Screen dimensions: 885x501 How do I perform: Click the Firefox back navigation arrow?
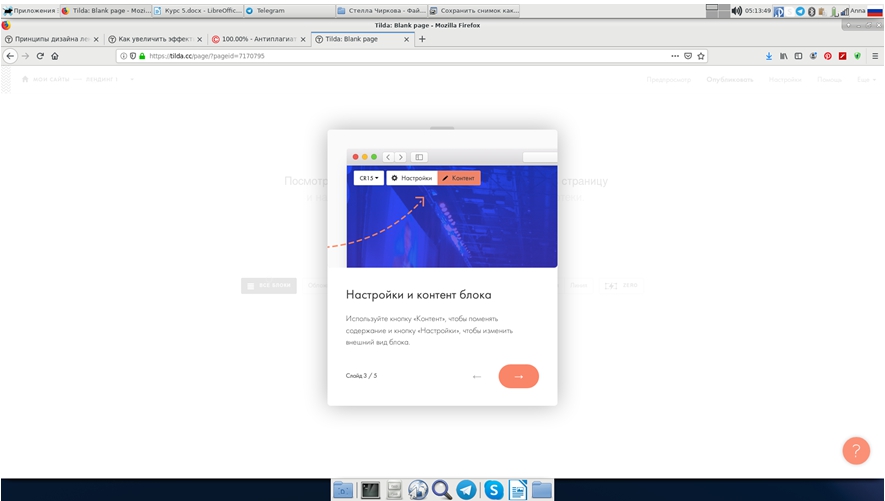coord(10,56)
